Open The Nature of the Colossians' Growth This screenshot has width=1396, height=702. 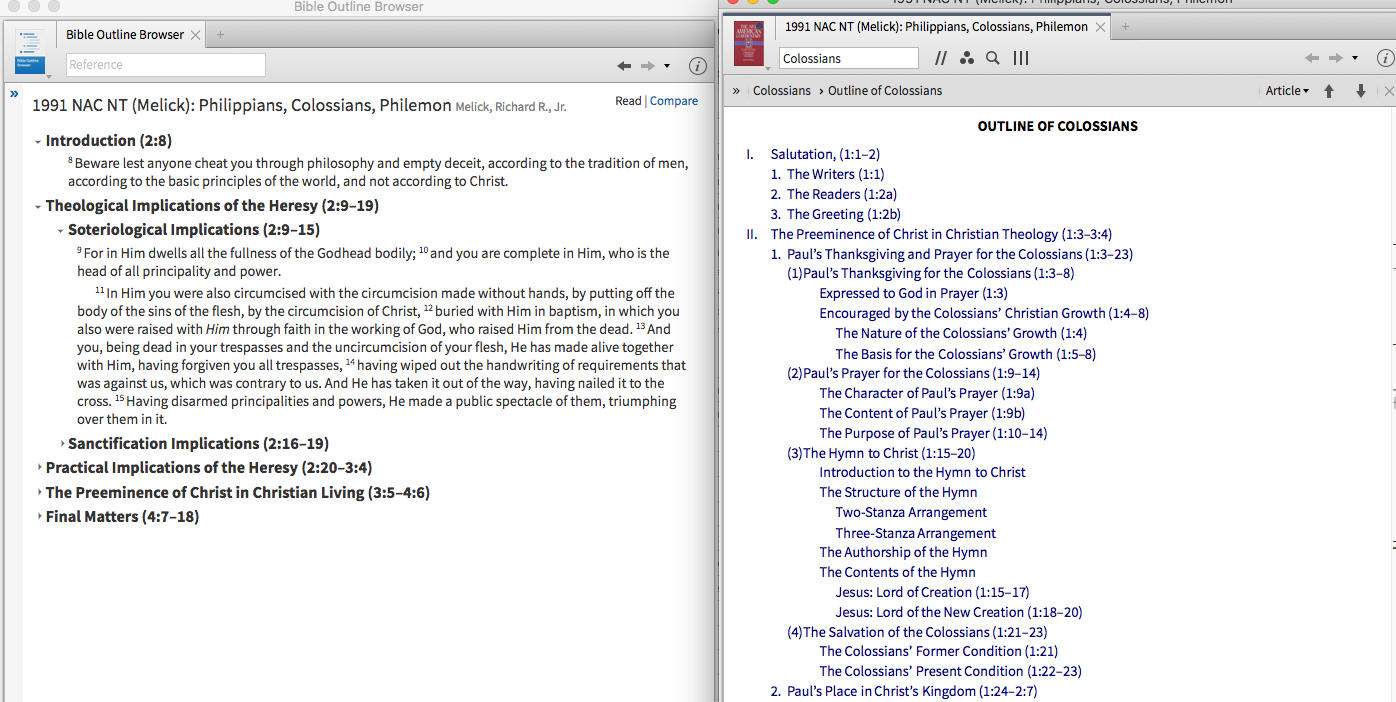point(961,334)
